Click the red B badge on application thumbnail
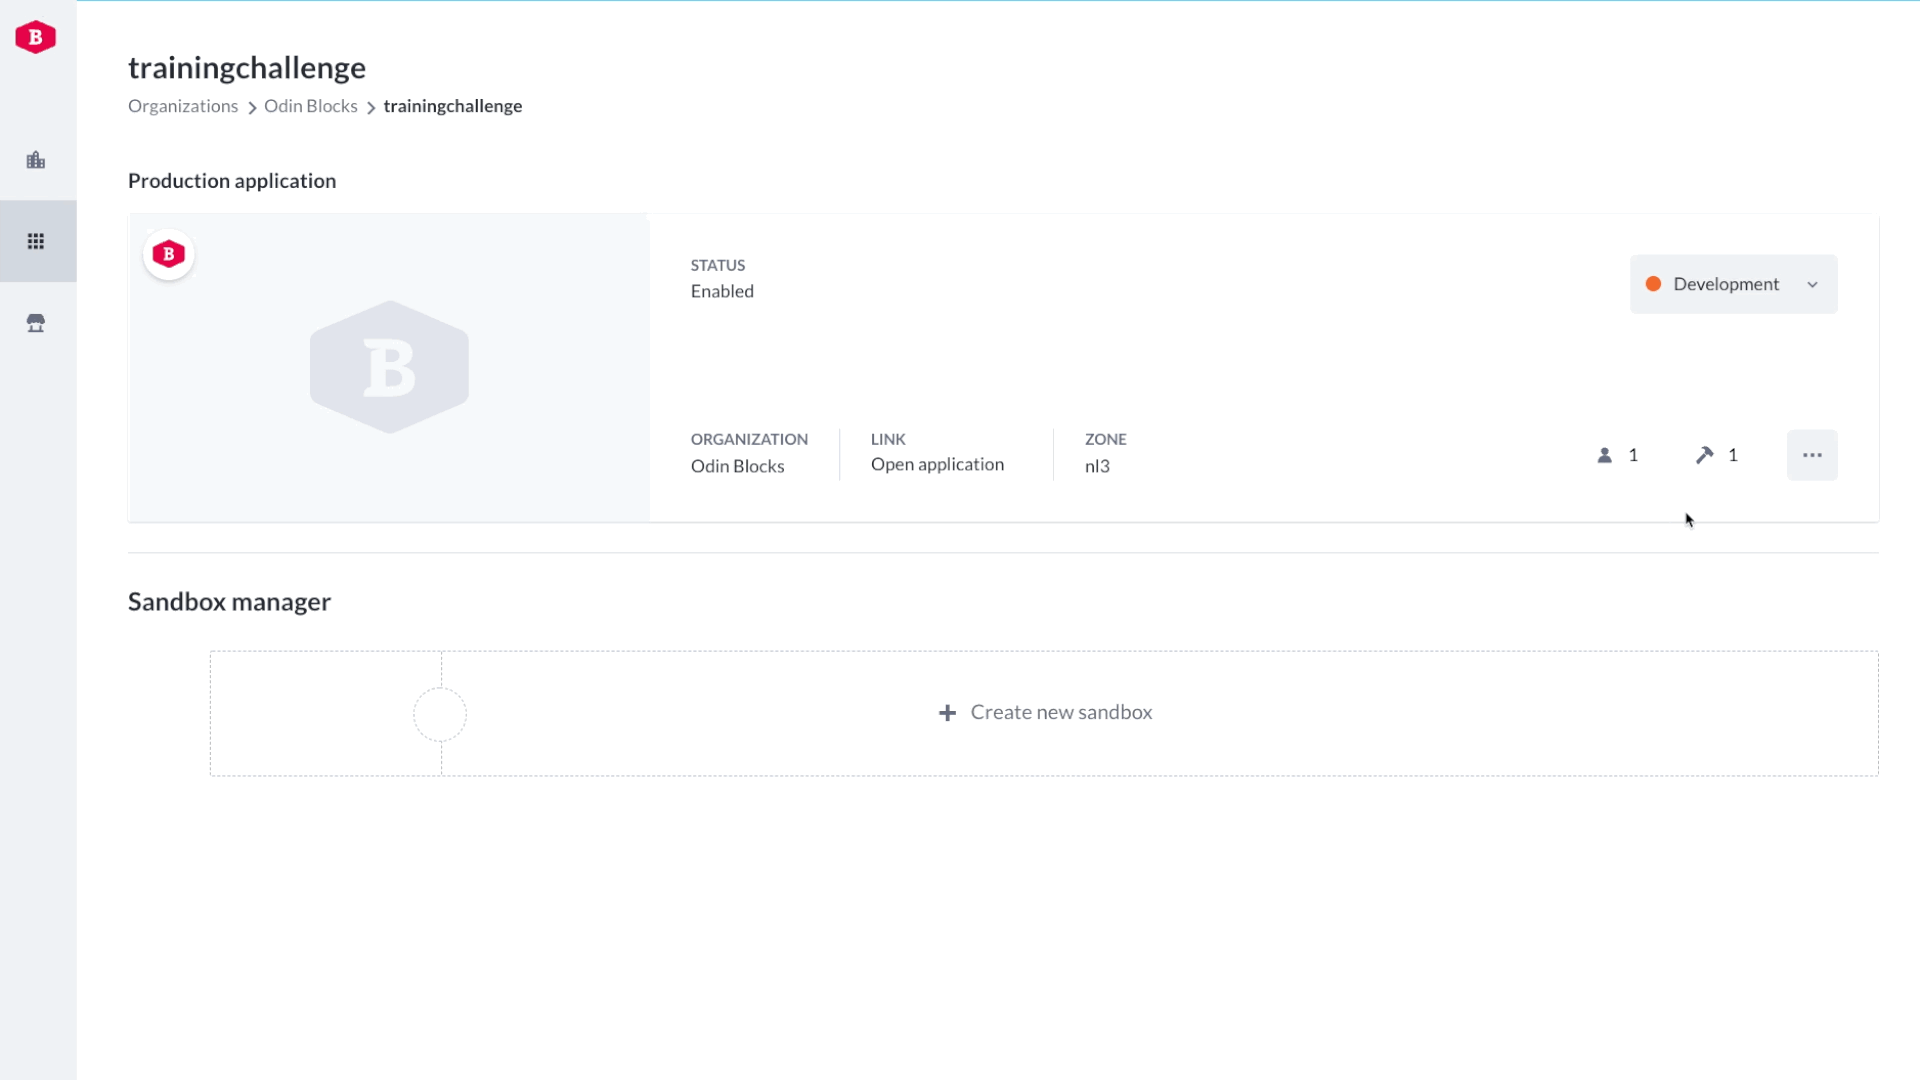 click(x=169, y=254)
